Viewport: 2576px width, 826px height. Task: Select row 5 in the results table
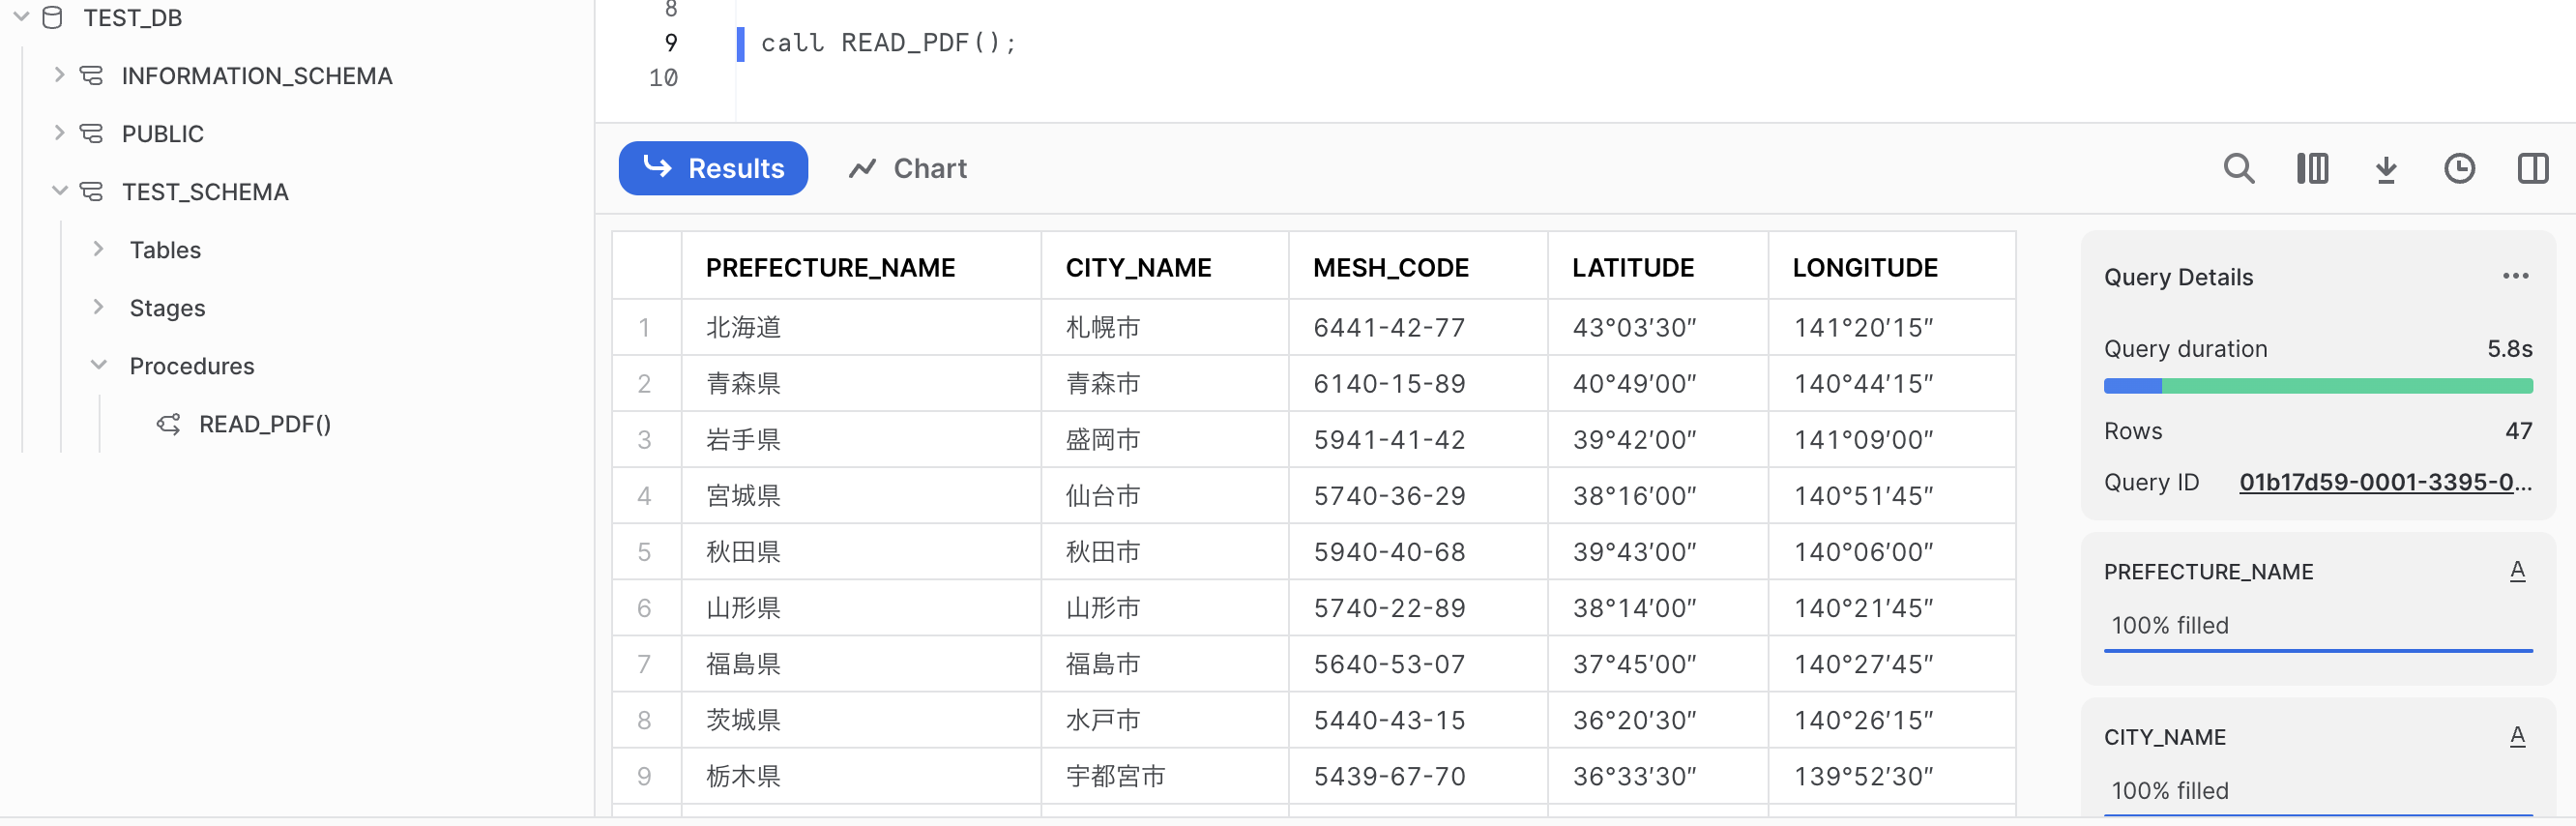(645, 552)
